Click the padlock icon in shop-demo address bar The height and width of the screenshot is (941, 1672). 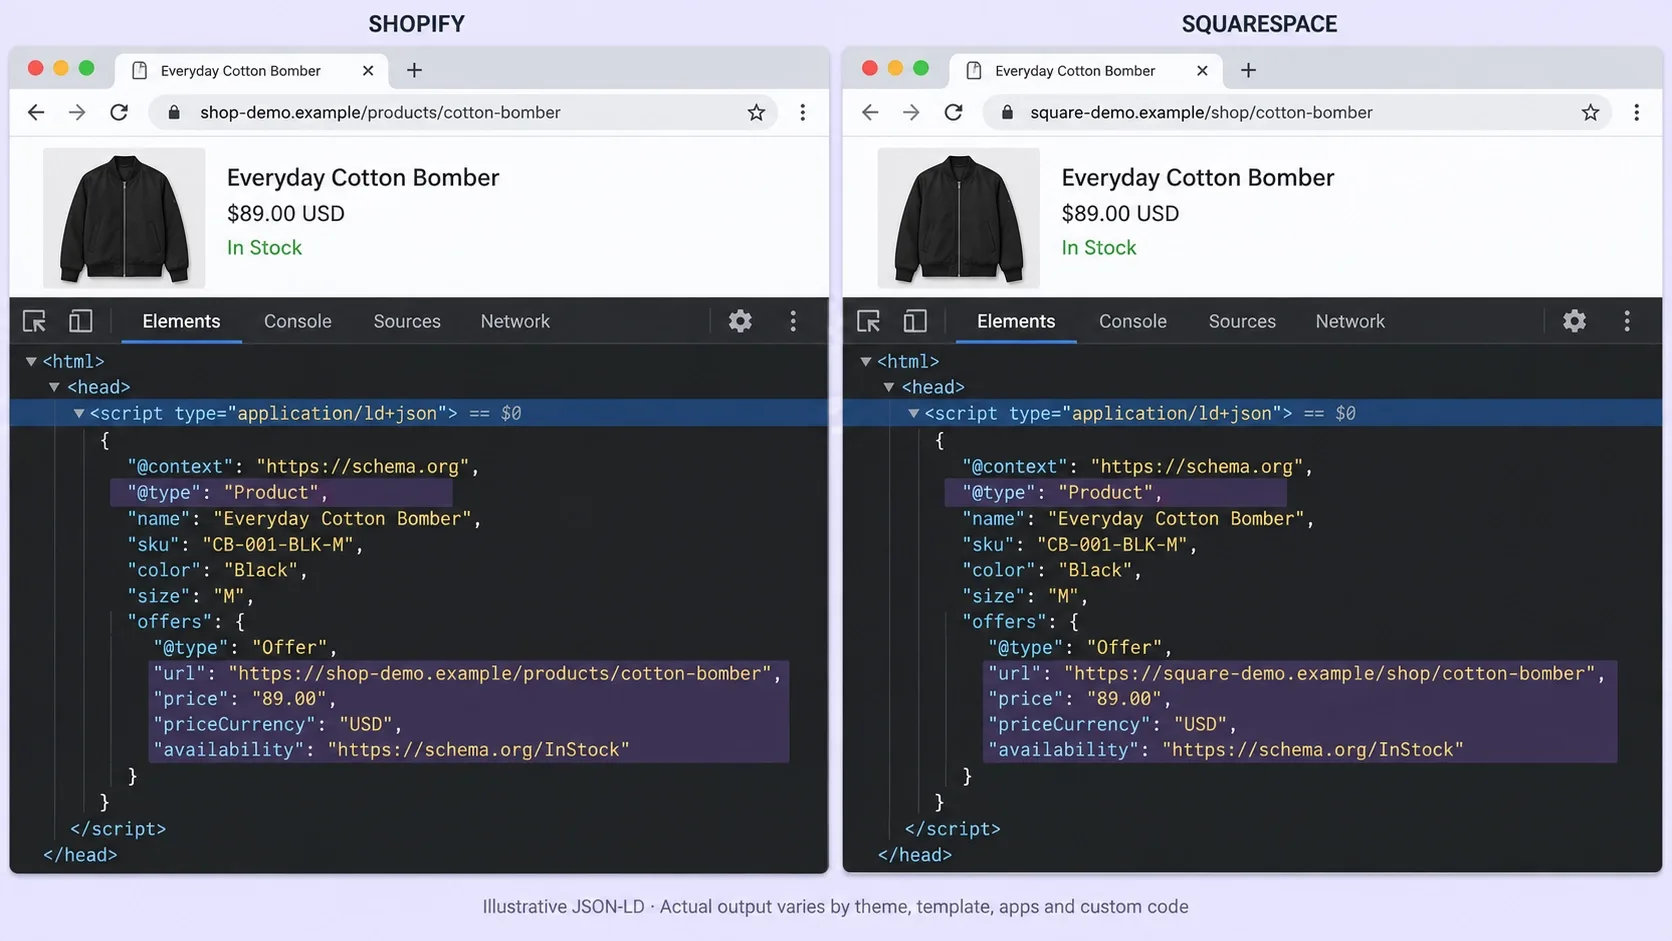click(174, 112)
